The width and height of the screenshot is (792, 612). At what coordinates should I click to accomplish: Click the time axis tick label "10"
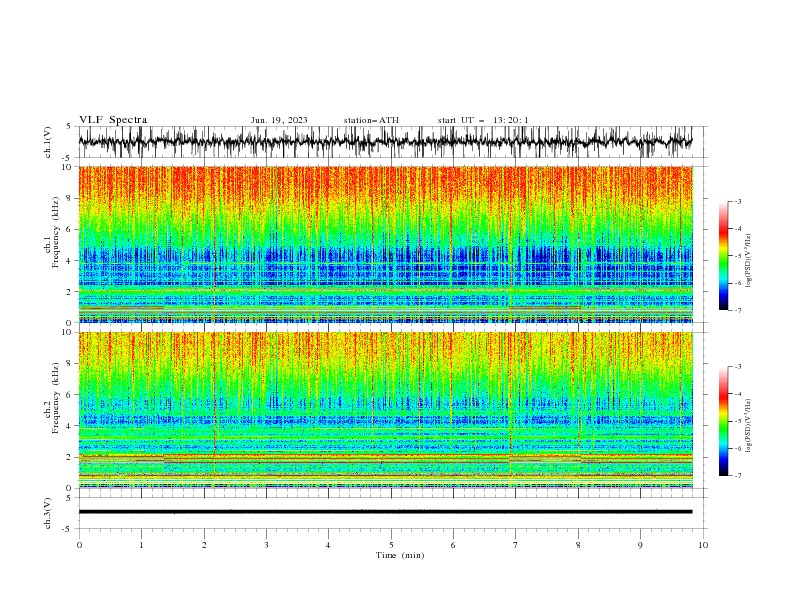(x=703, y=545)
